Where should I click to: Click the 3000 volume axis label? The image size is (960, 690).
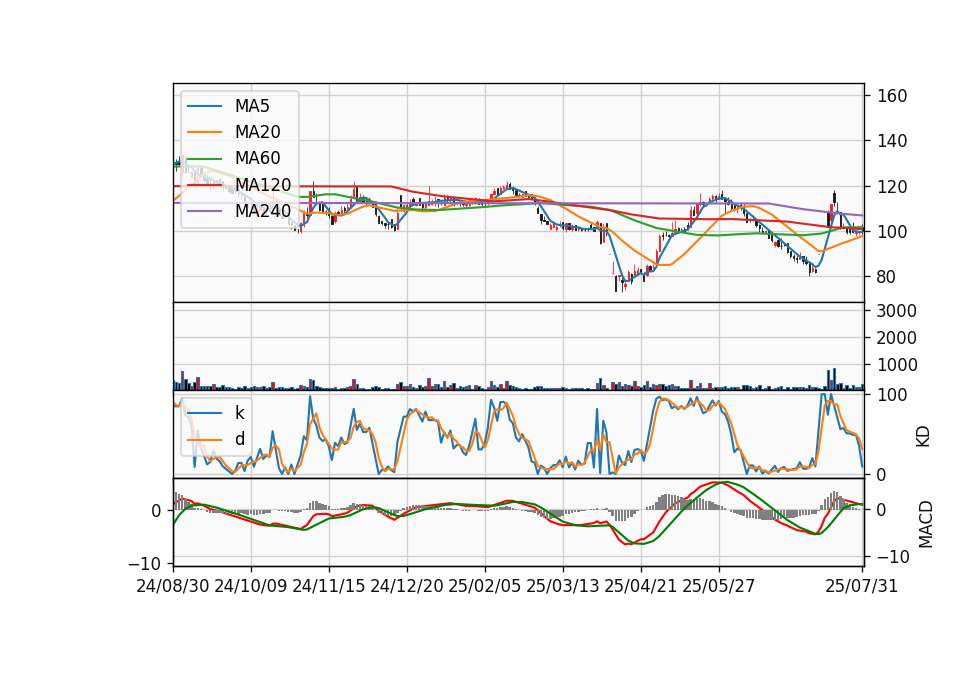897,311
